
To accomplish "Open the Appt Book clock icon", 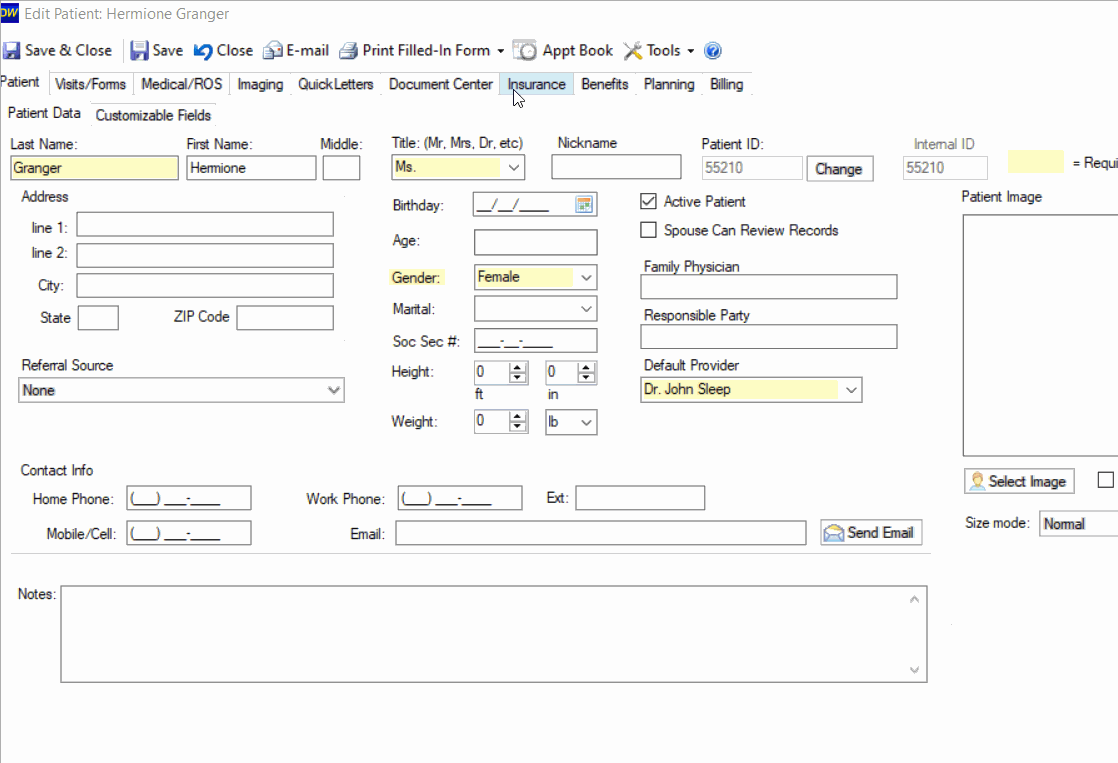I will coord(524,51).
